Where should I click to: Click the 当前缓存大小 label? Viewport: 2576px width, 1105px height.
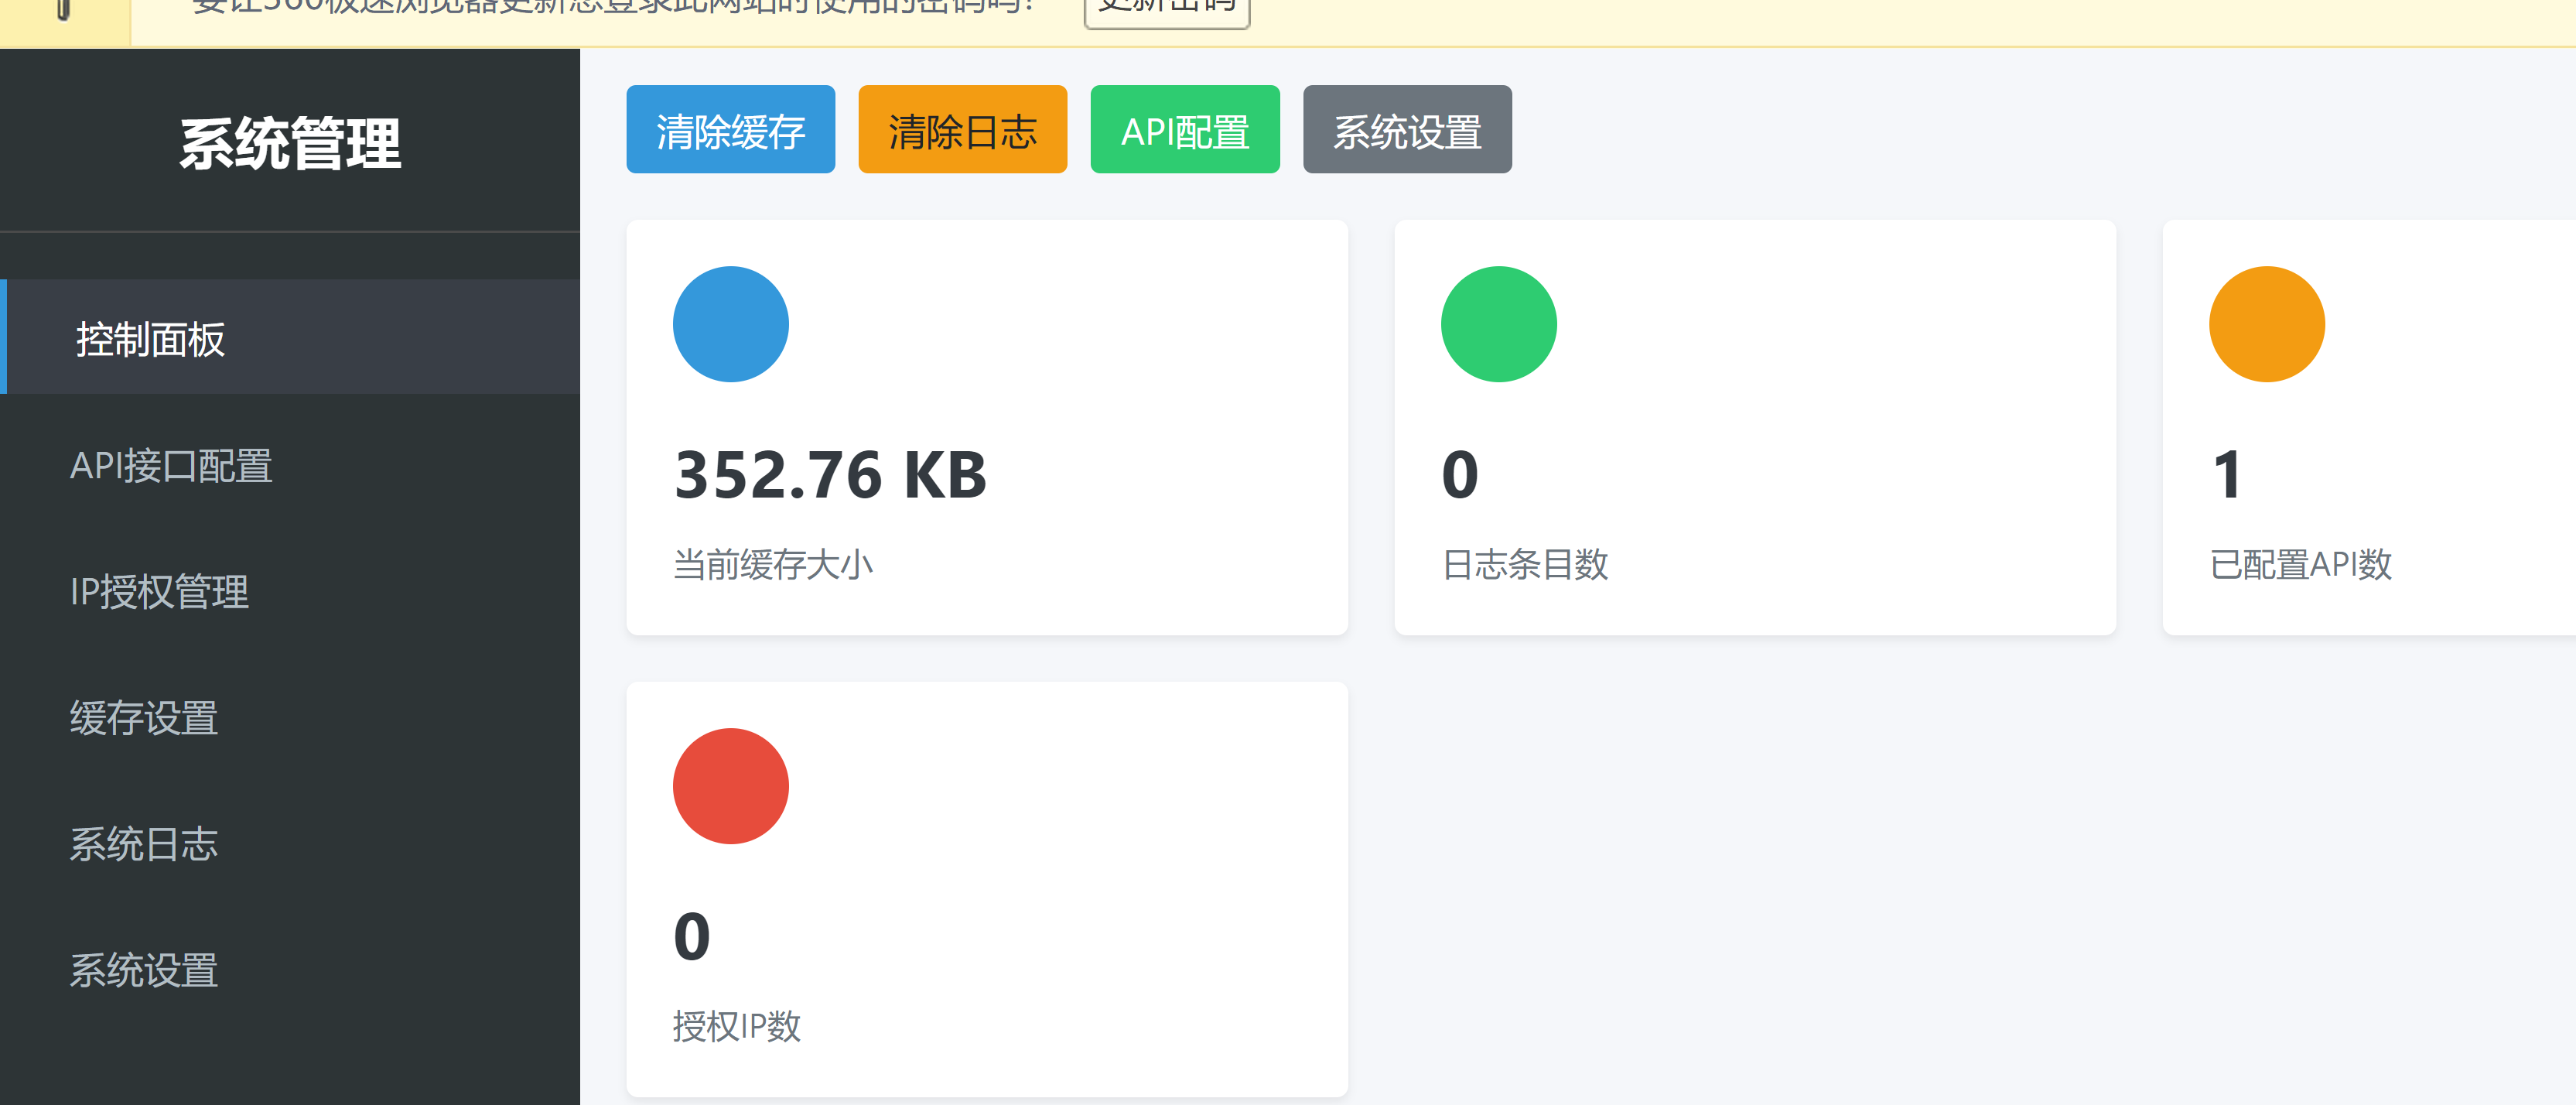pyautogui.click(x=773, y=564)
